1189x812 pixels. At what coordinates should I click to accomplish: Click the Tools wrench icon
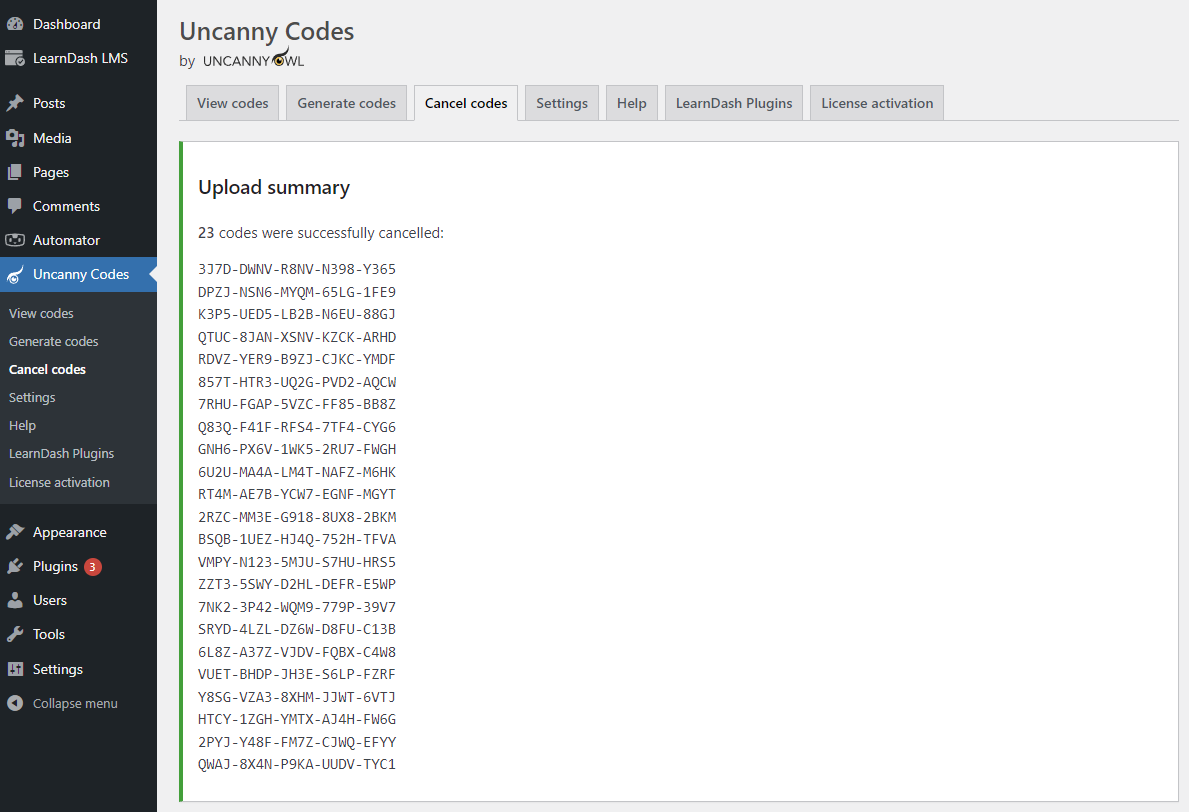tap(15, 634)
